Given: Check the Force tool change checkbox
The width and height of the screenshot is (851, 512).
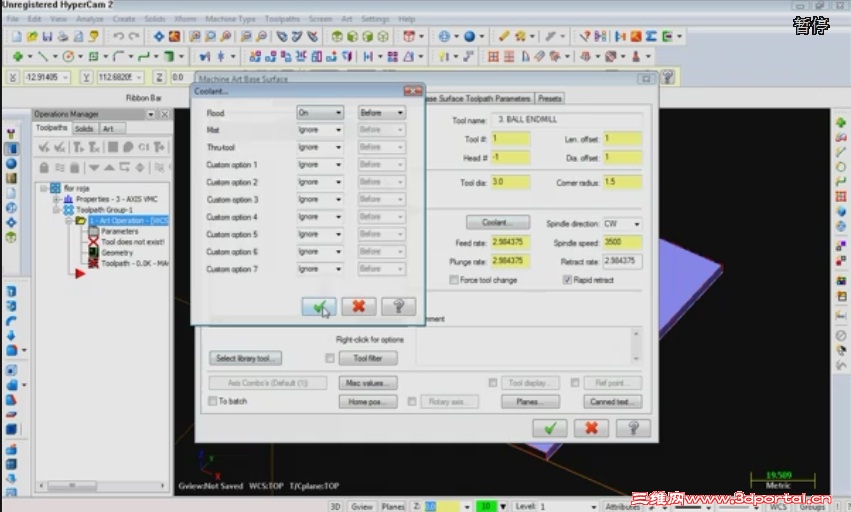Looking at the screenshot, I should tap(454, 280).
